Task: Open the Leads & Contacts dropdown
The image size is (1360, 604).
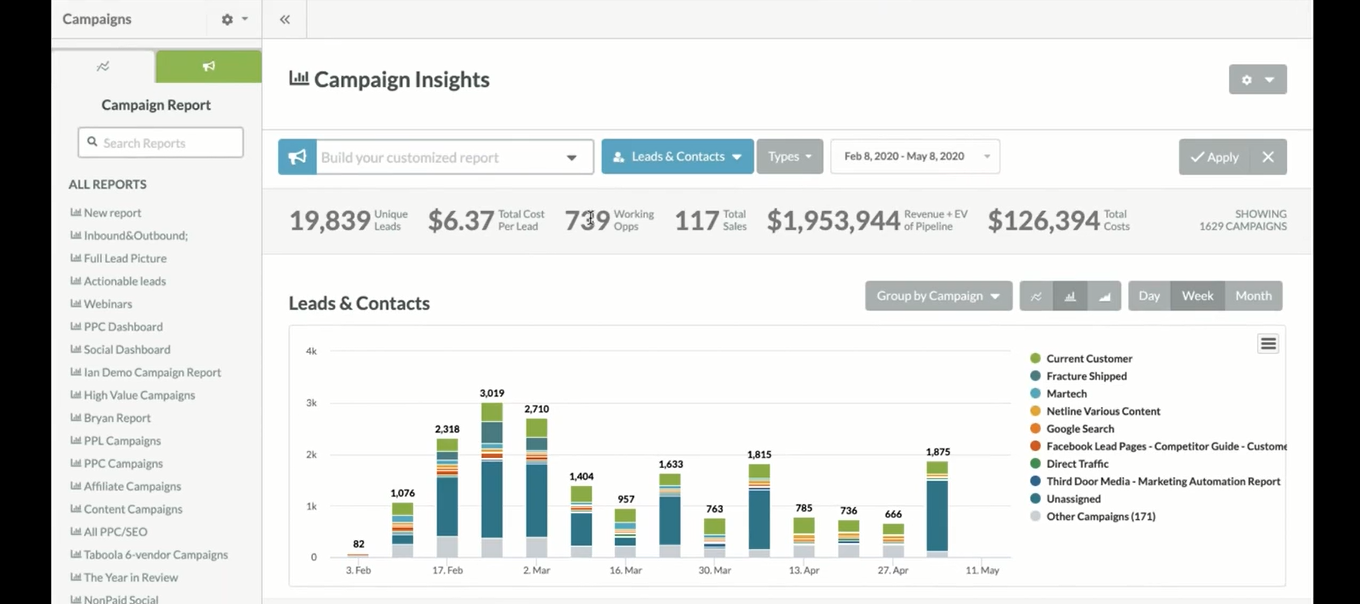Action: [677, 157]
